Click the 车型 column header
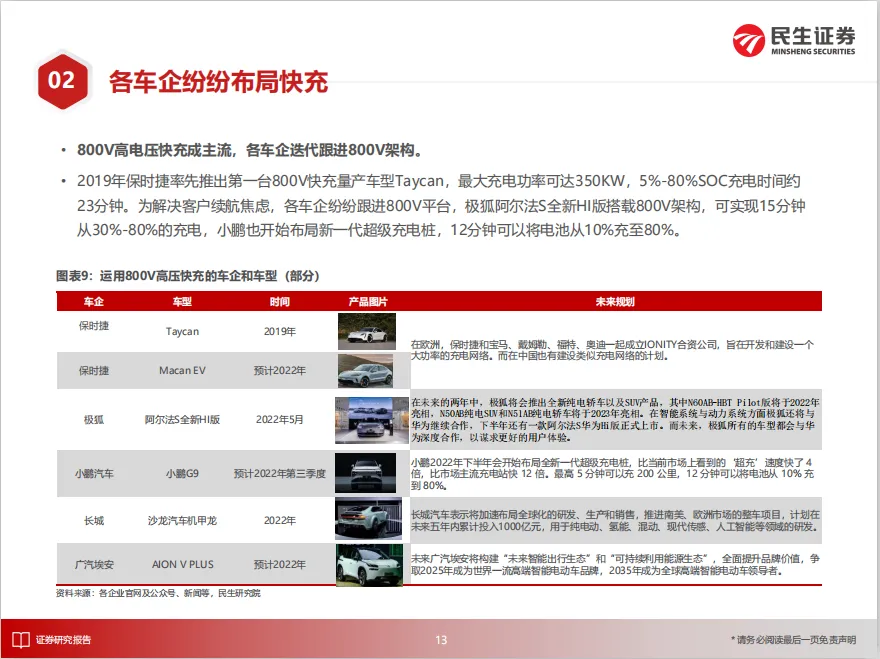 click(x=182, y=301)
